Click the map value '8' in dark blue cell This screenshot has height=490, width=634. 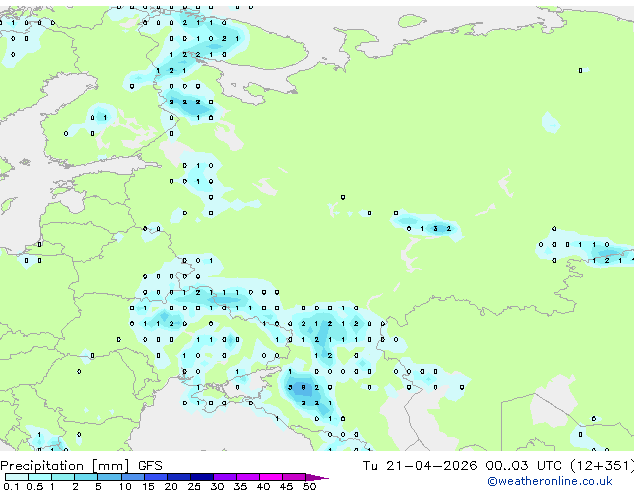click(x=303, y=387)
